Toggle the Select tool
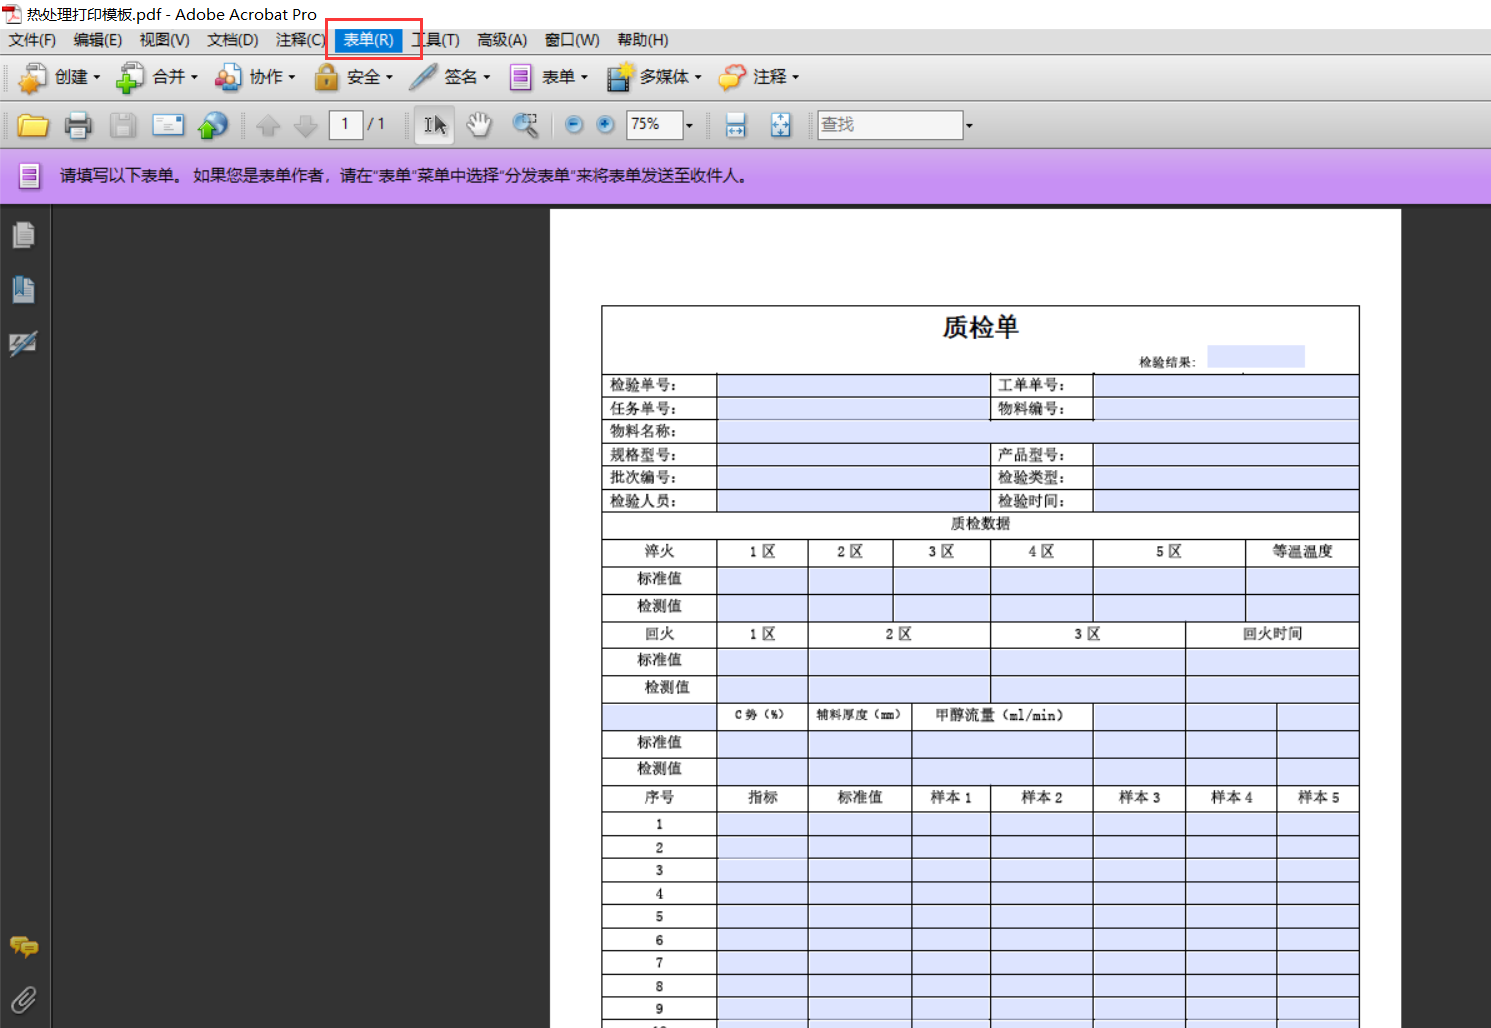1491x1028 pixels. click(433, 124)
